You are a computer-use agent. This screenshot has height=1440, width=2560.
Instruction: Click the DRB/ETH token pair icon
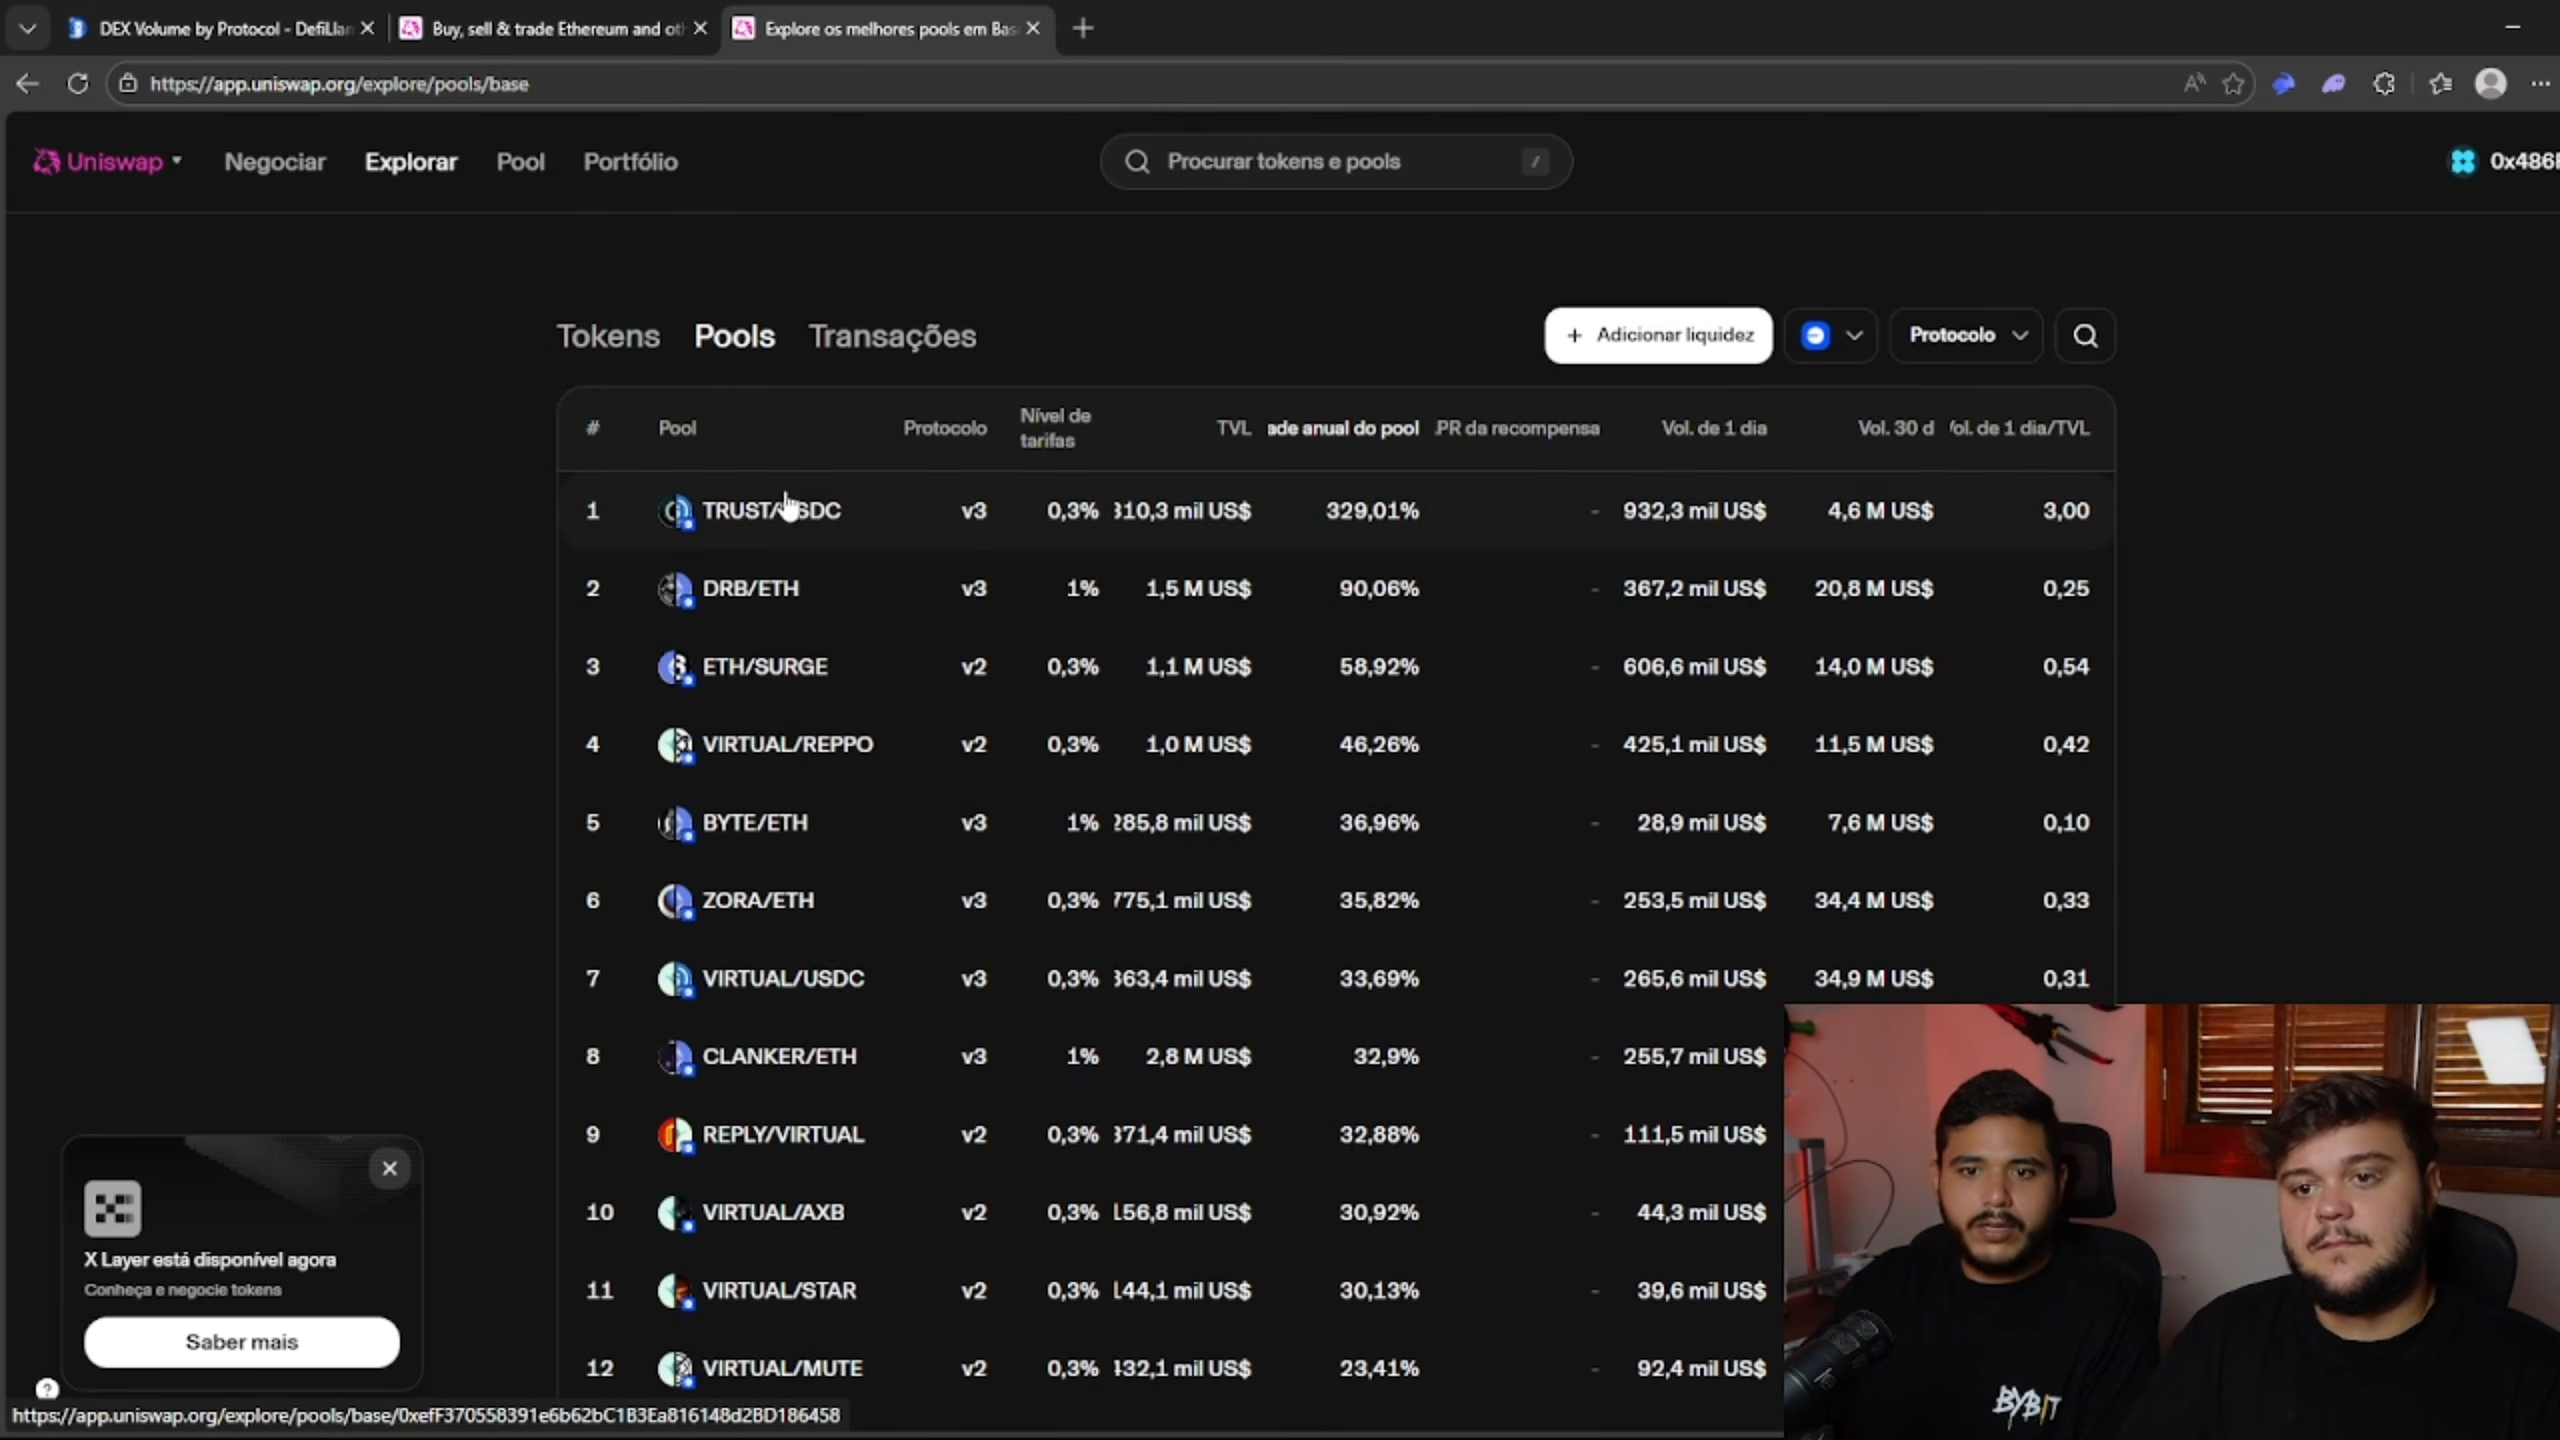click(675, 589)
